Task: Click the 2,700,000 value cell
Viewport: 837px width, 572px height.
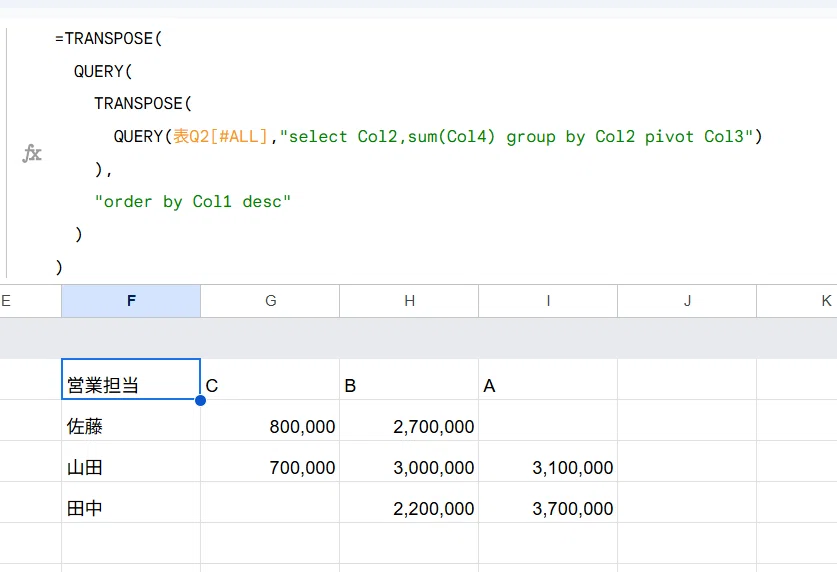Action: (x=409, y=420)
